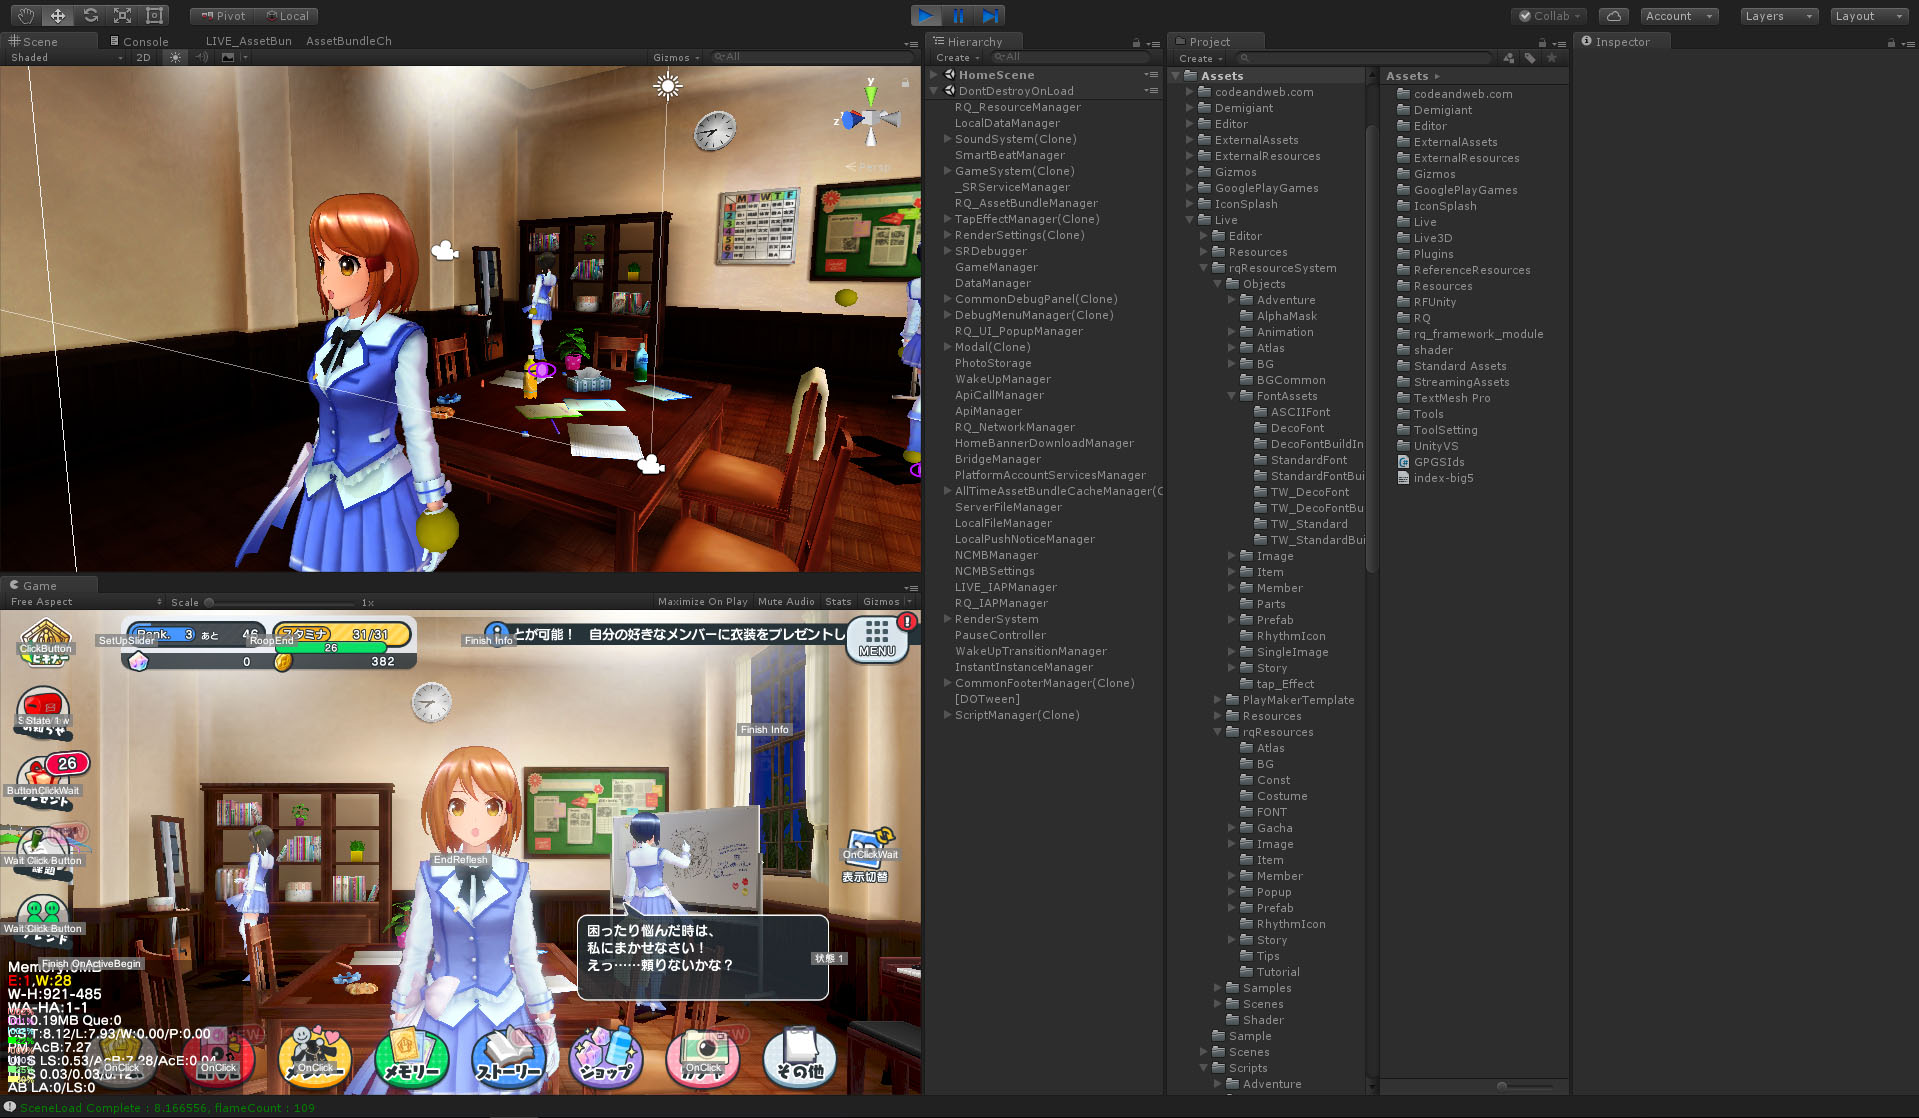Open the Live3D folder in Assets list

click(x=1432, y=238)
